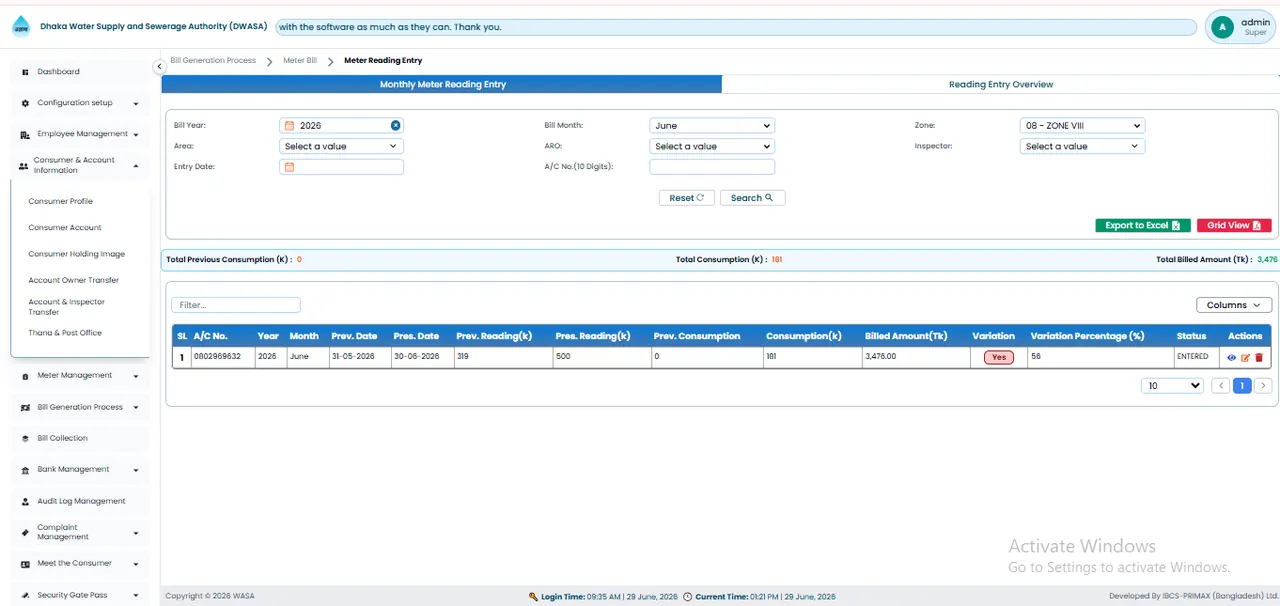Click the admin avatar icon
The height and width of the screenshot is (606, 1280).
[1221, 27]
